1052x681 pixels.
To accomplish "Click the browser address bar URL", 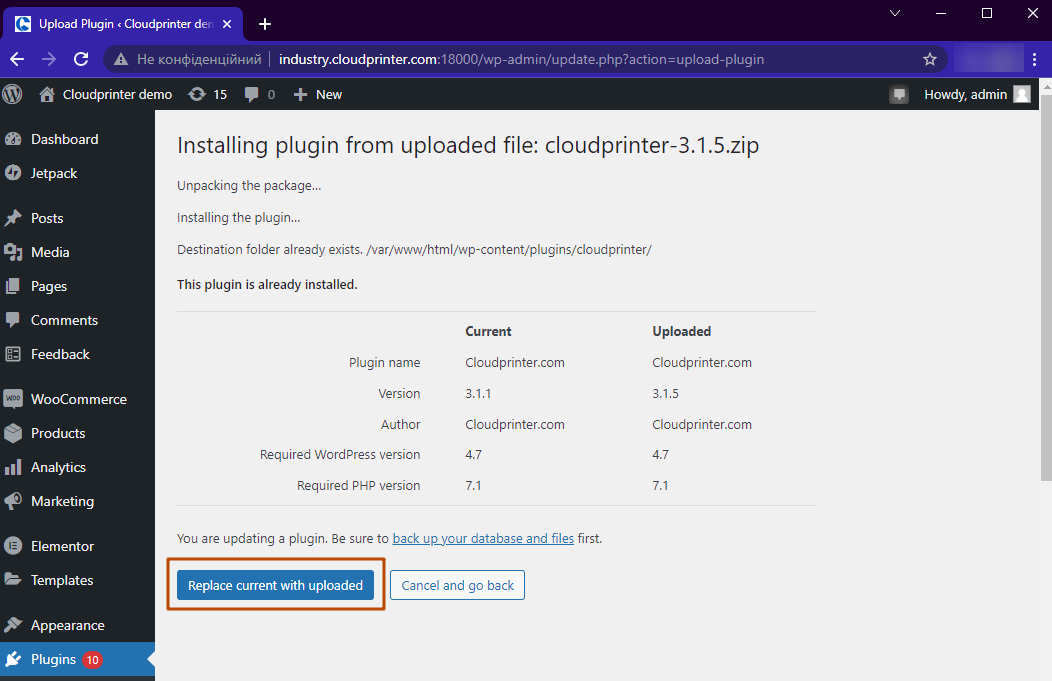I will click(x=521, y=59).
